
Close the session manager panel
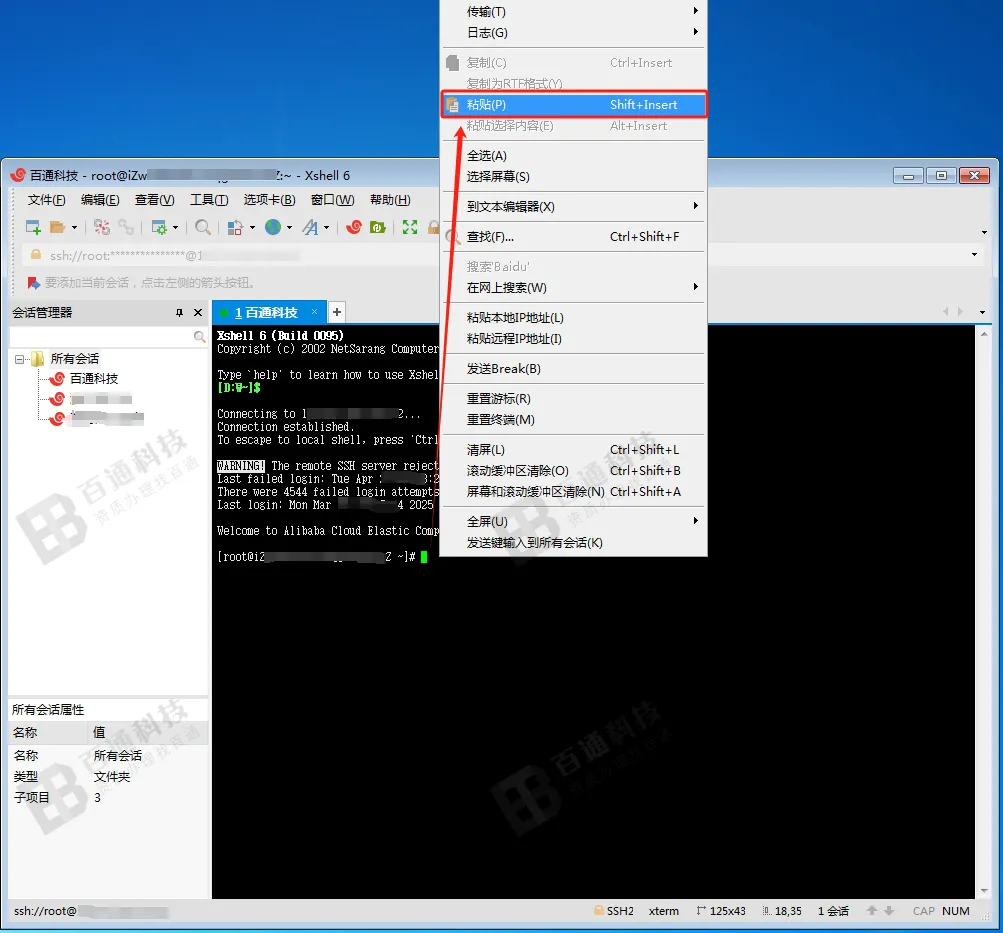(198, 313)
